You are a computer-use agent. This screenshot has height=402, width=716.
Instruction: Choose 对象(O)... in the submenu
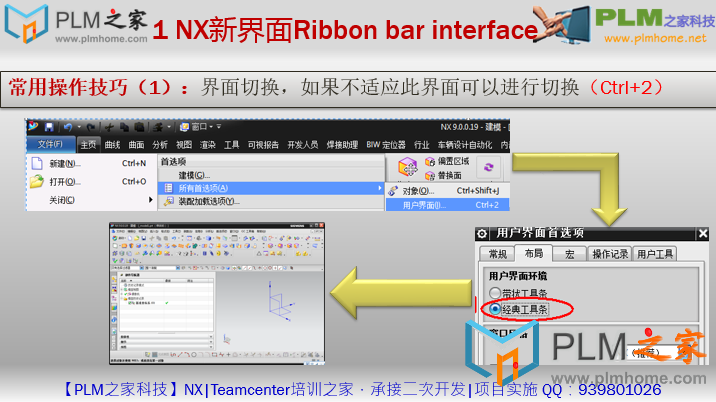[x=448, y=191]
